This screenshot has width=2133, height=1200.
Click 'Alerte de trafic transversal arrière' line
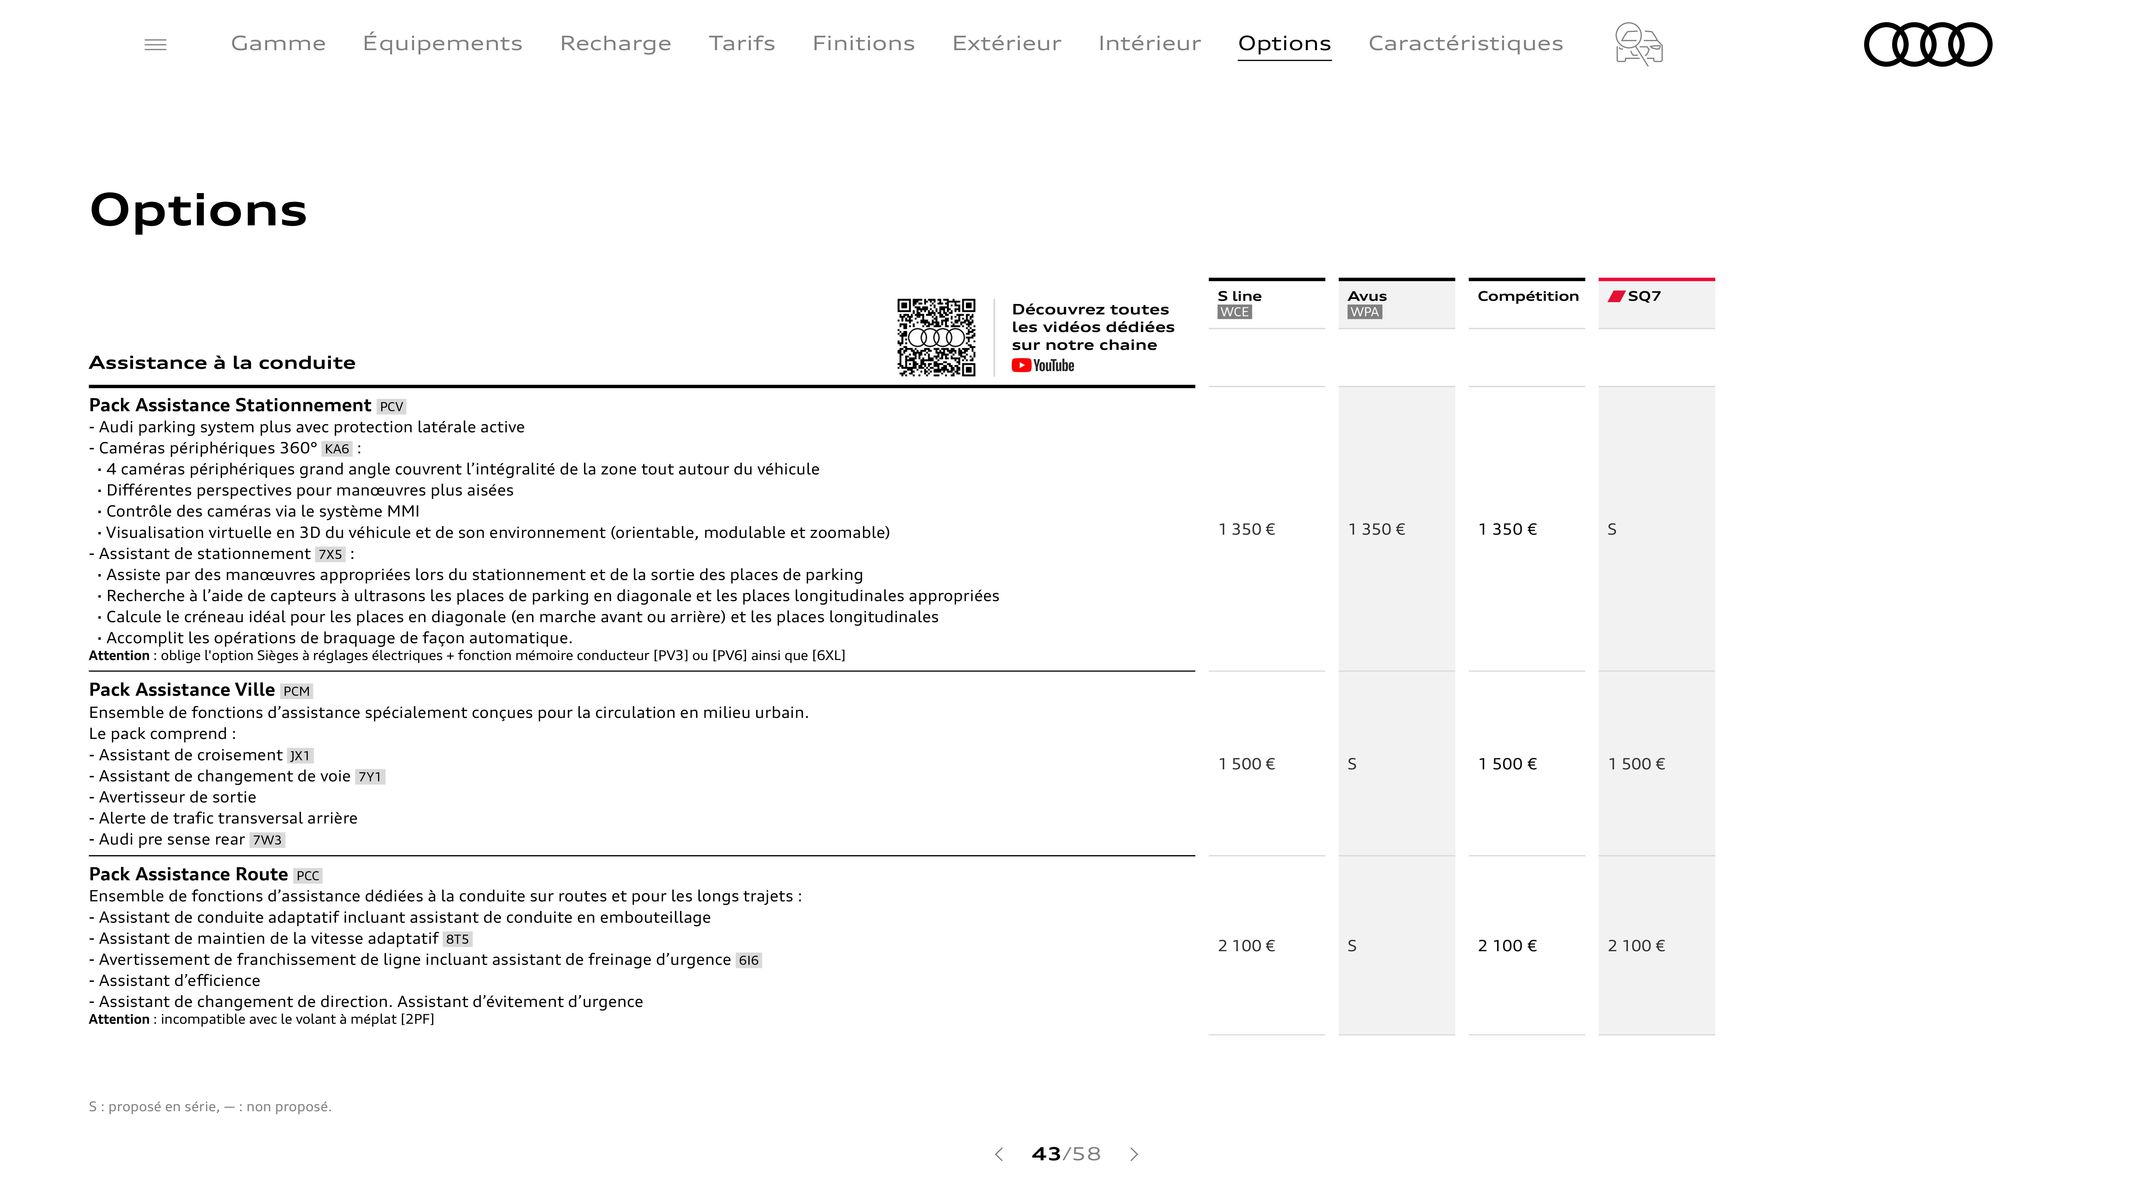pos(223,818)
